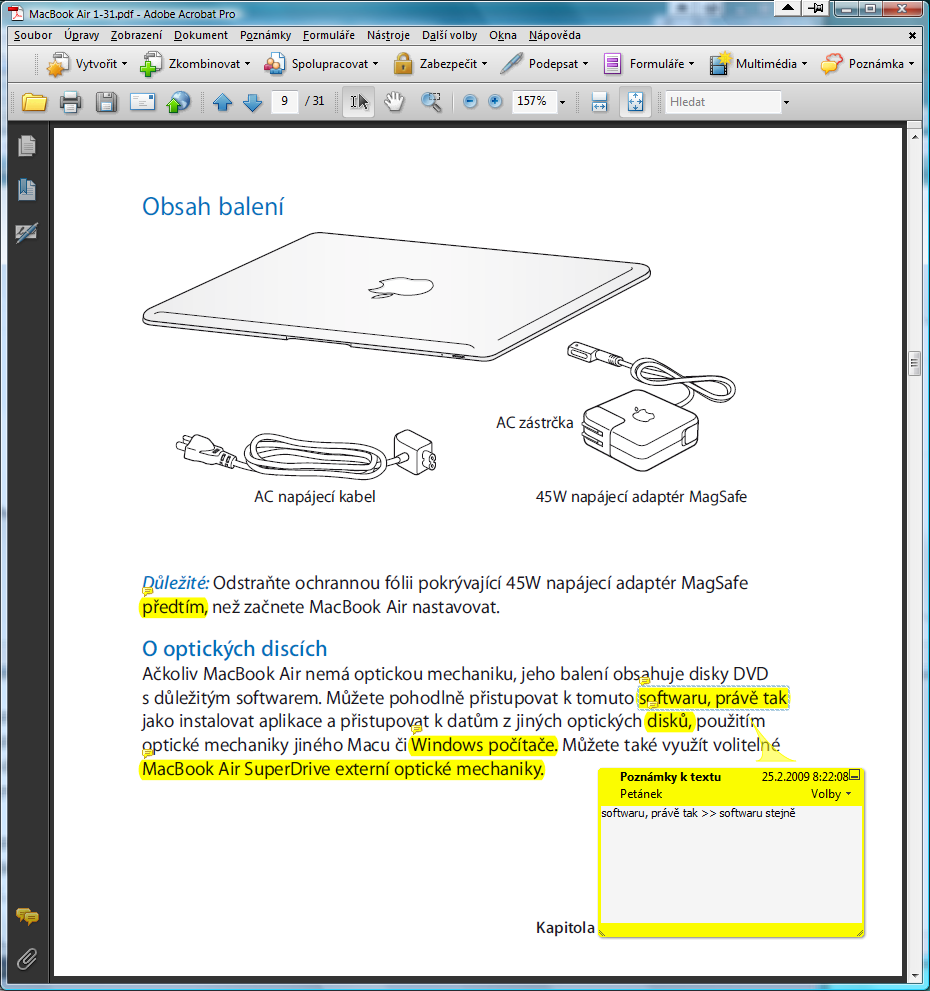This screenshot has height=991, width=930.
Task: Click the Save floppy disk icon
Action: click(x=106, y=102)
